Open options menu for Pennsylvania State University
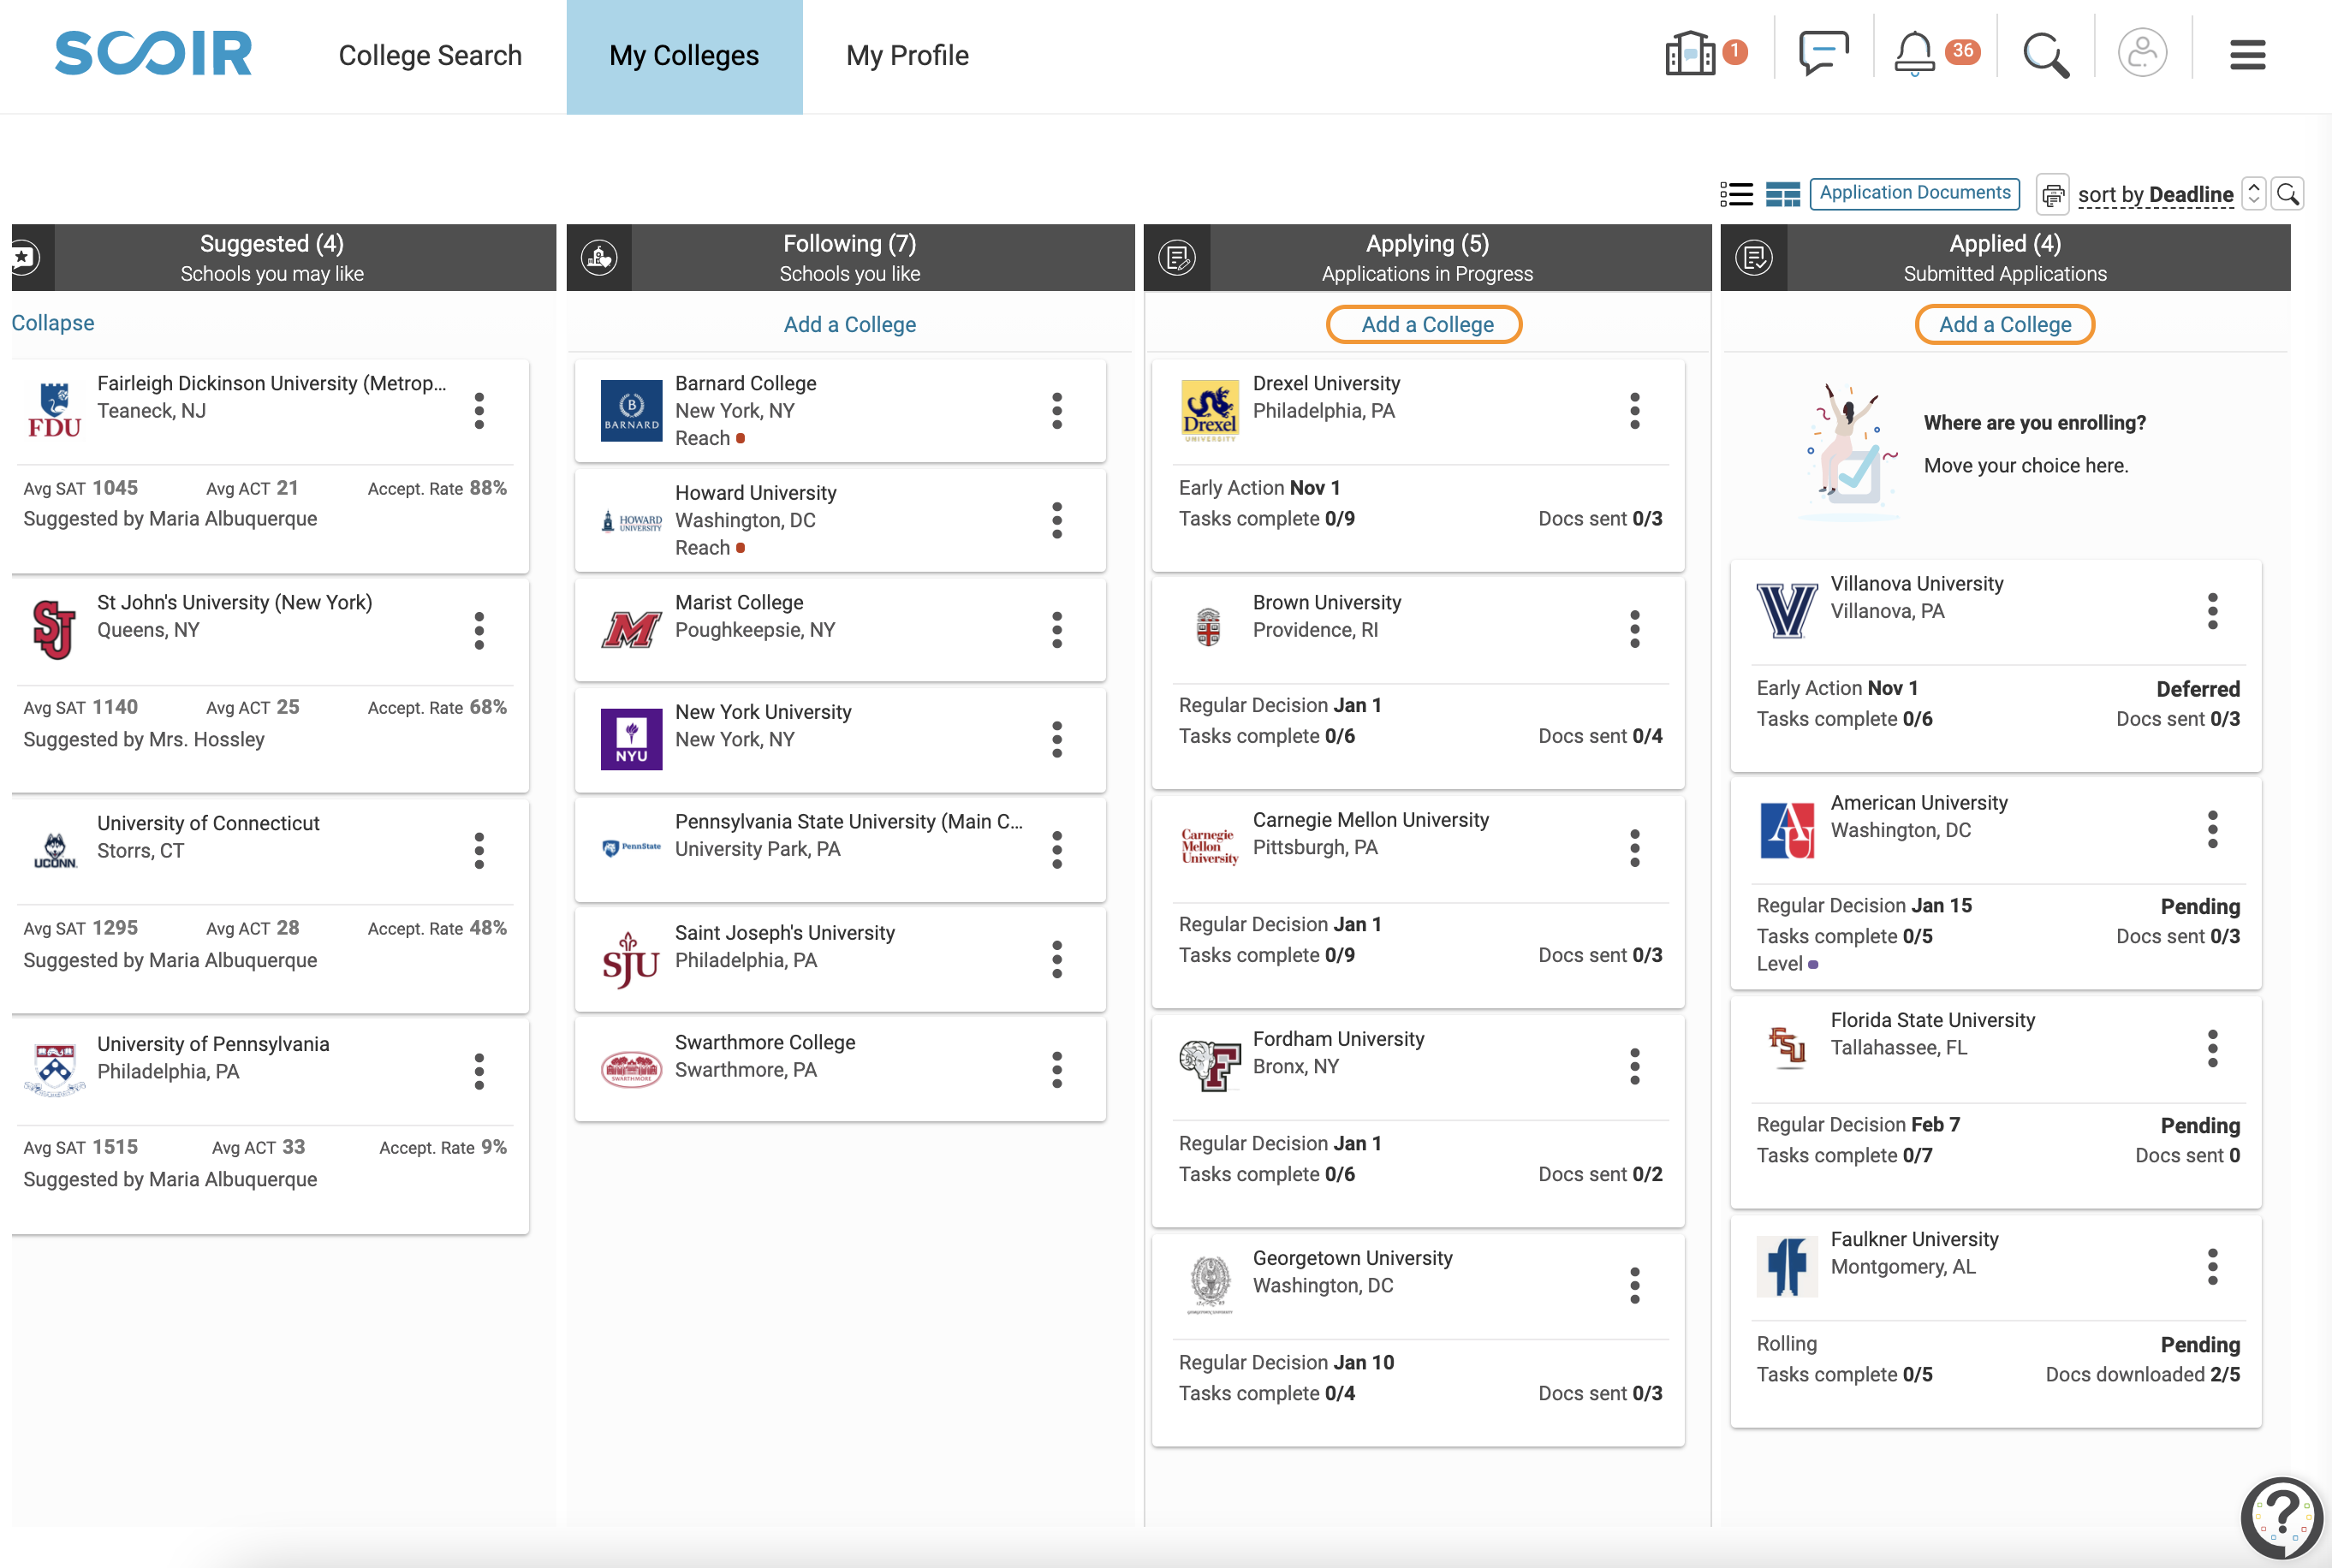Viewport: 2332px width, 1568px height. click(x=1057, y=850)
